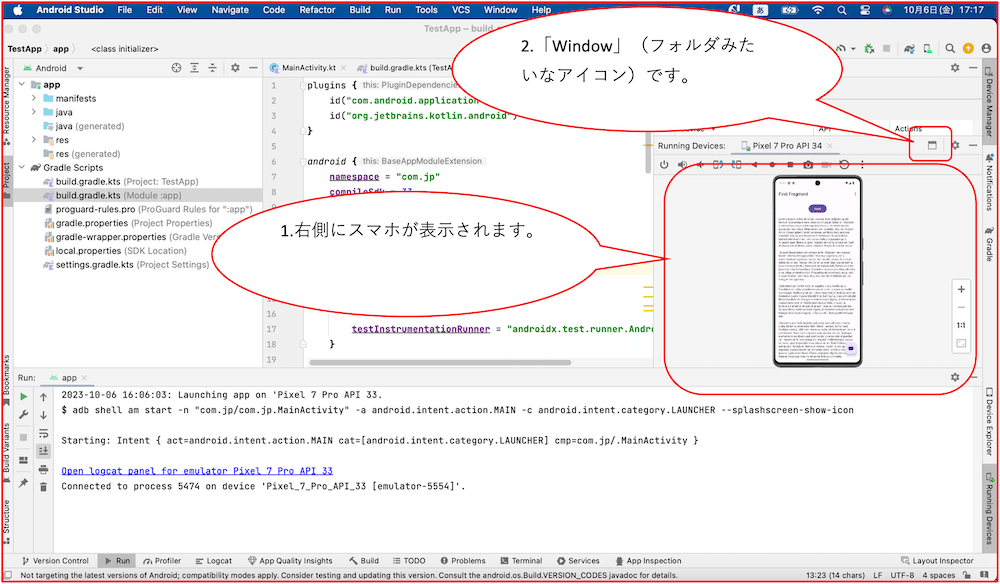Collapse the app module tree node
The image size is (1000, 584).
pos(22,85)
